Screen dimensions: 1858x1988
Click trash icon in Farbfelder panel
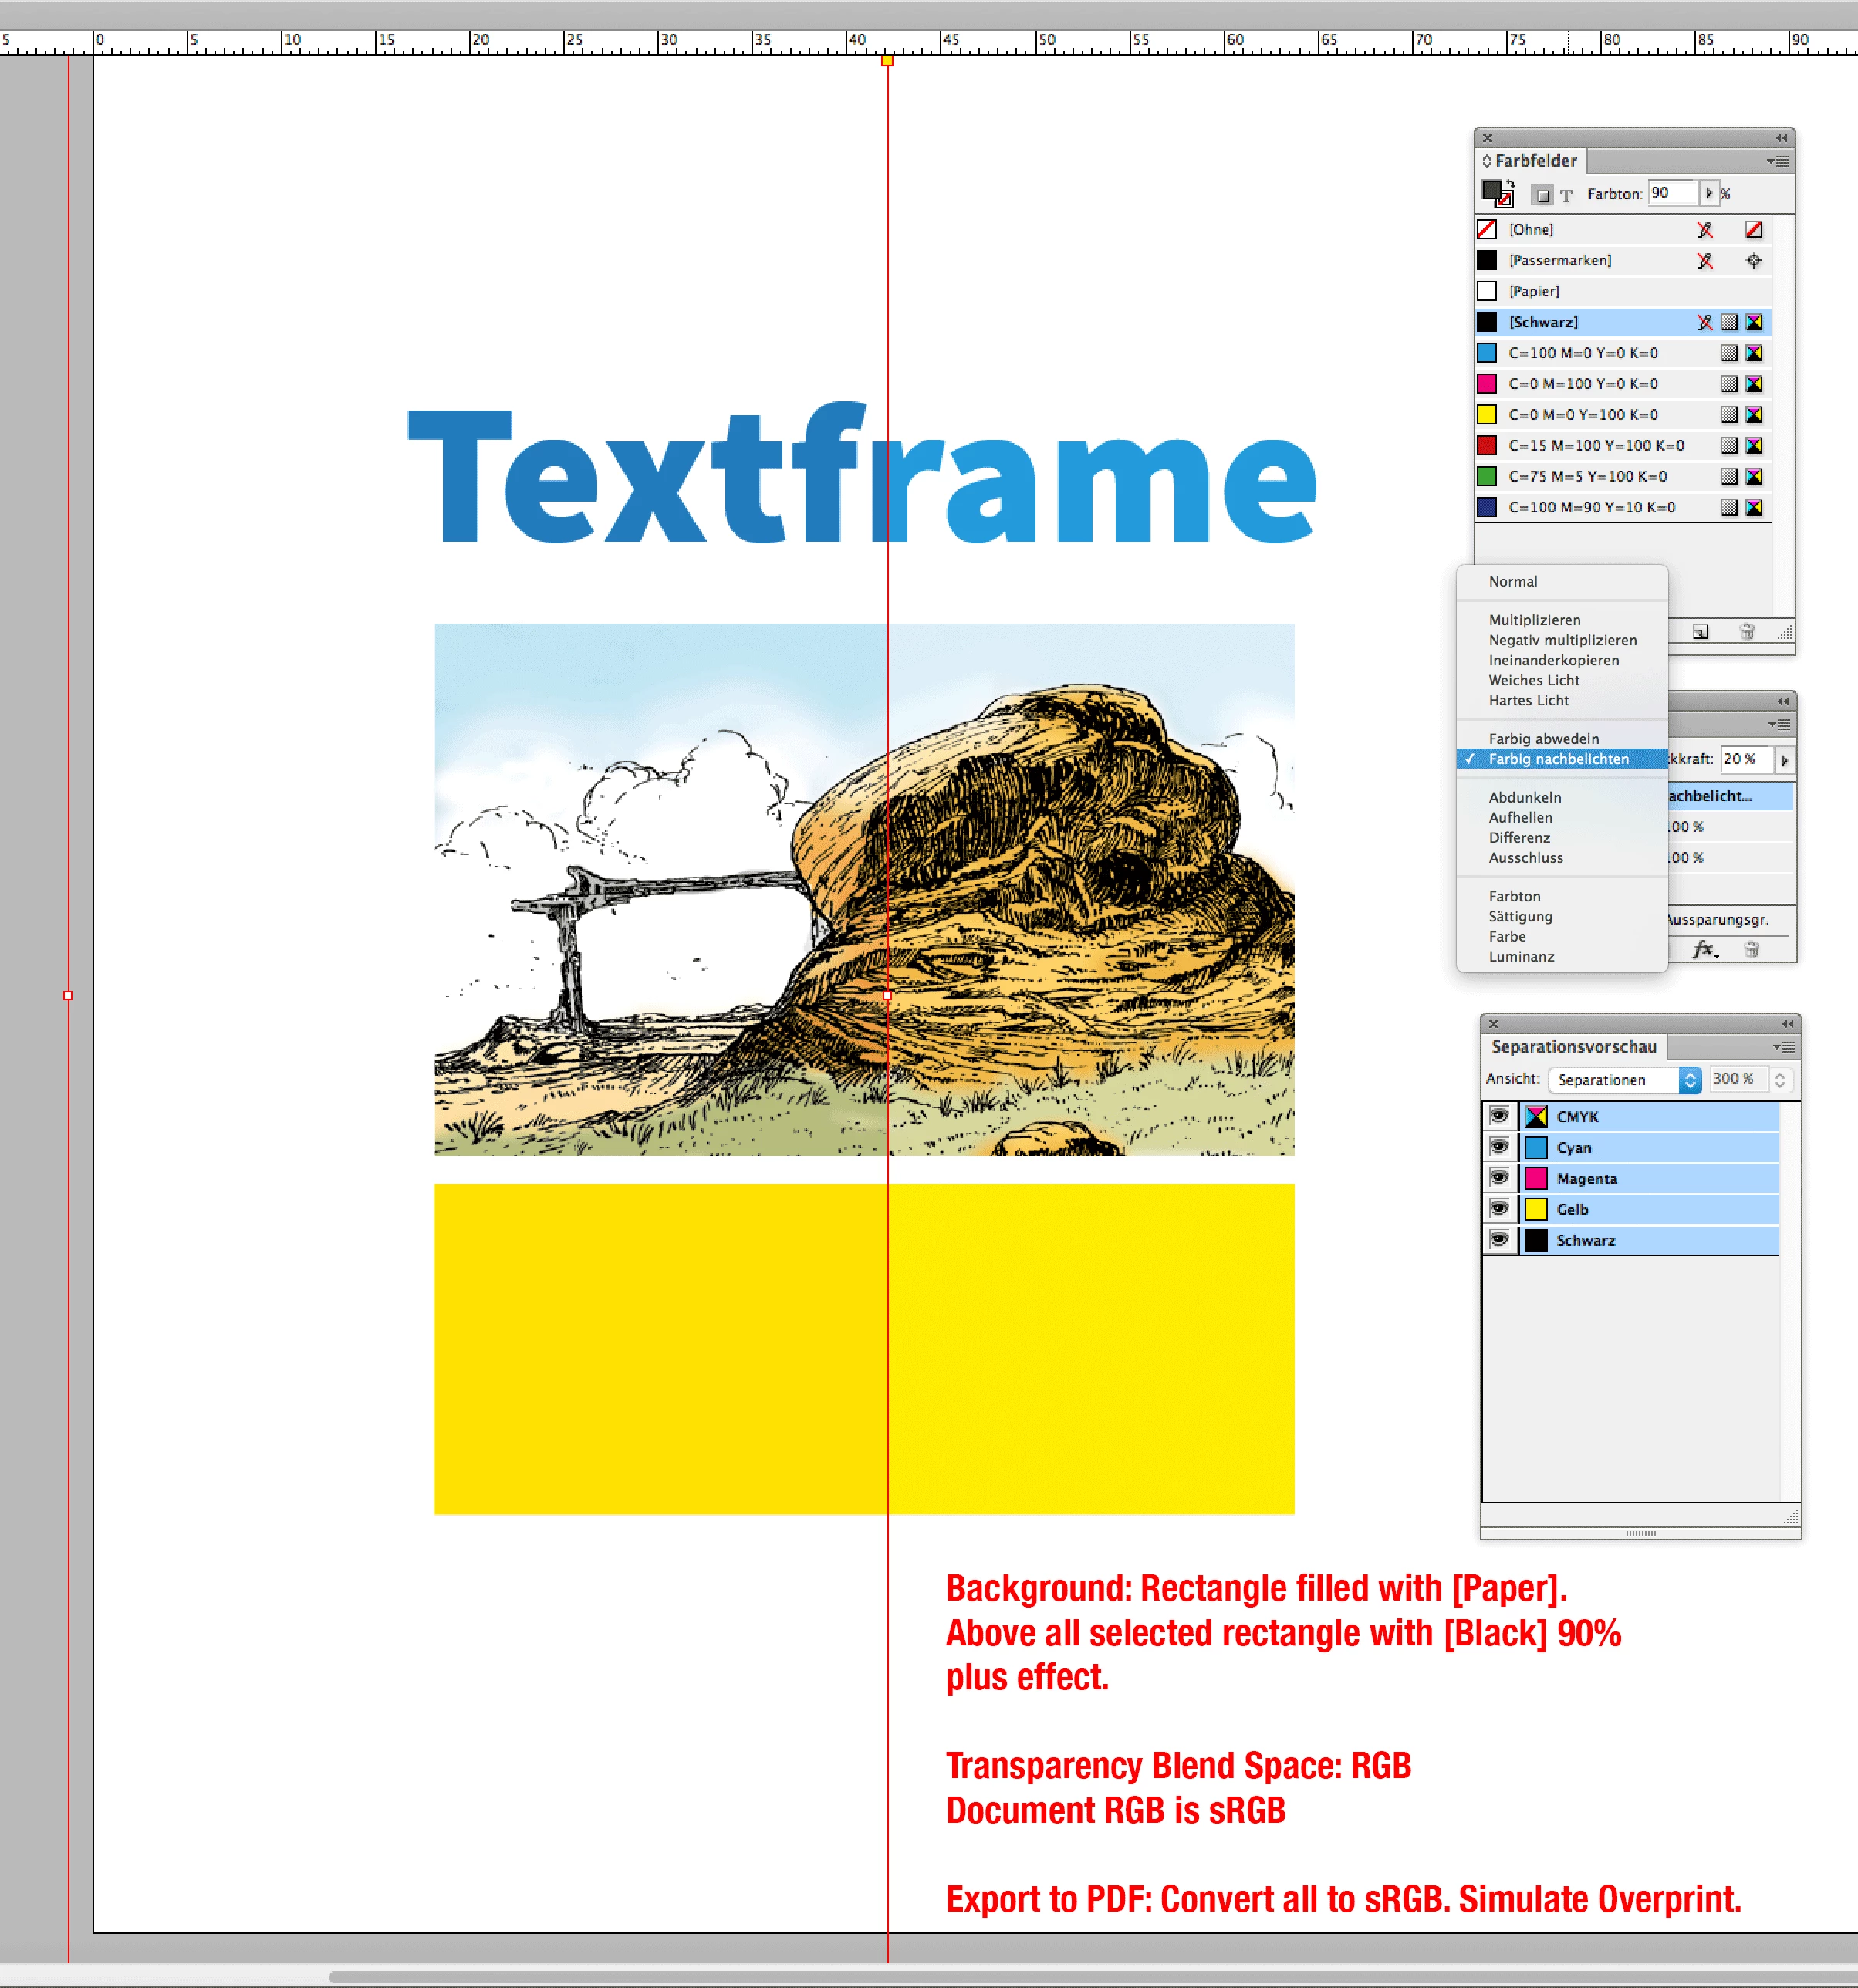point(1747,631)
